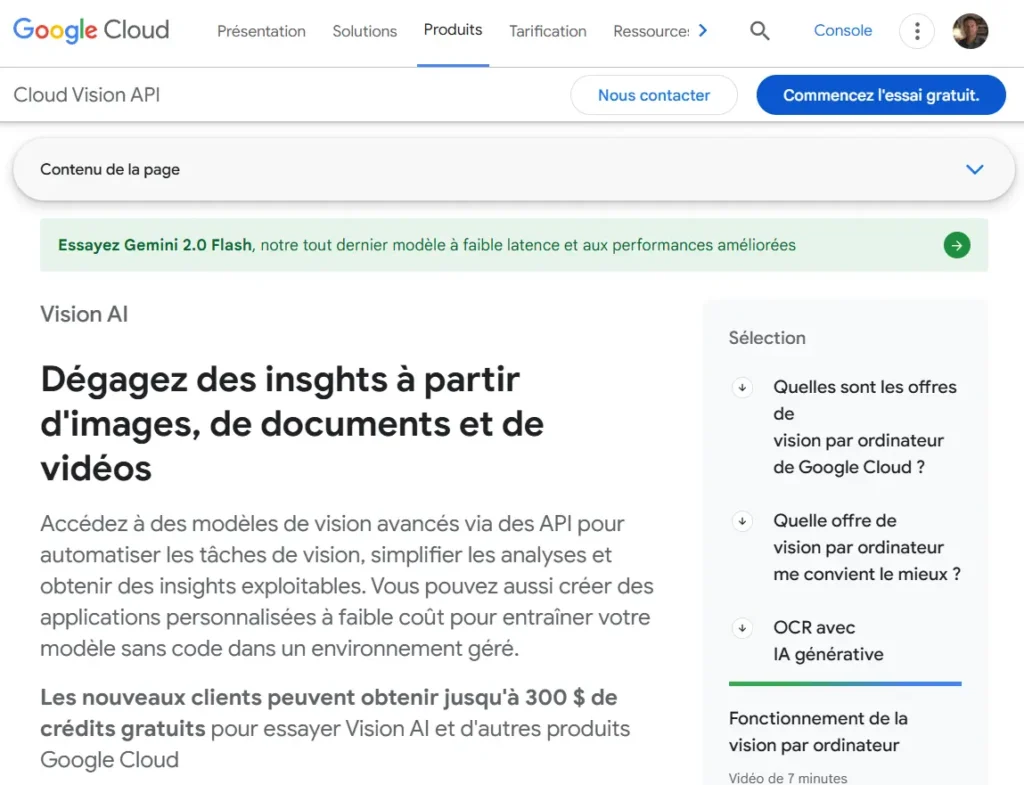Click arrow icon beside 'OCR avec IA générative'
This screenshot has width=1024, height=785.
click(x=742, y=628)
